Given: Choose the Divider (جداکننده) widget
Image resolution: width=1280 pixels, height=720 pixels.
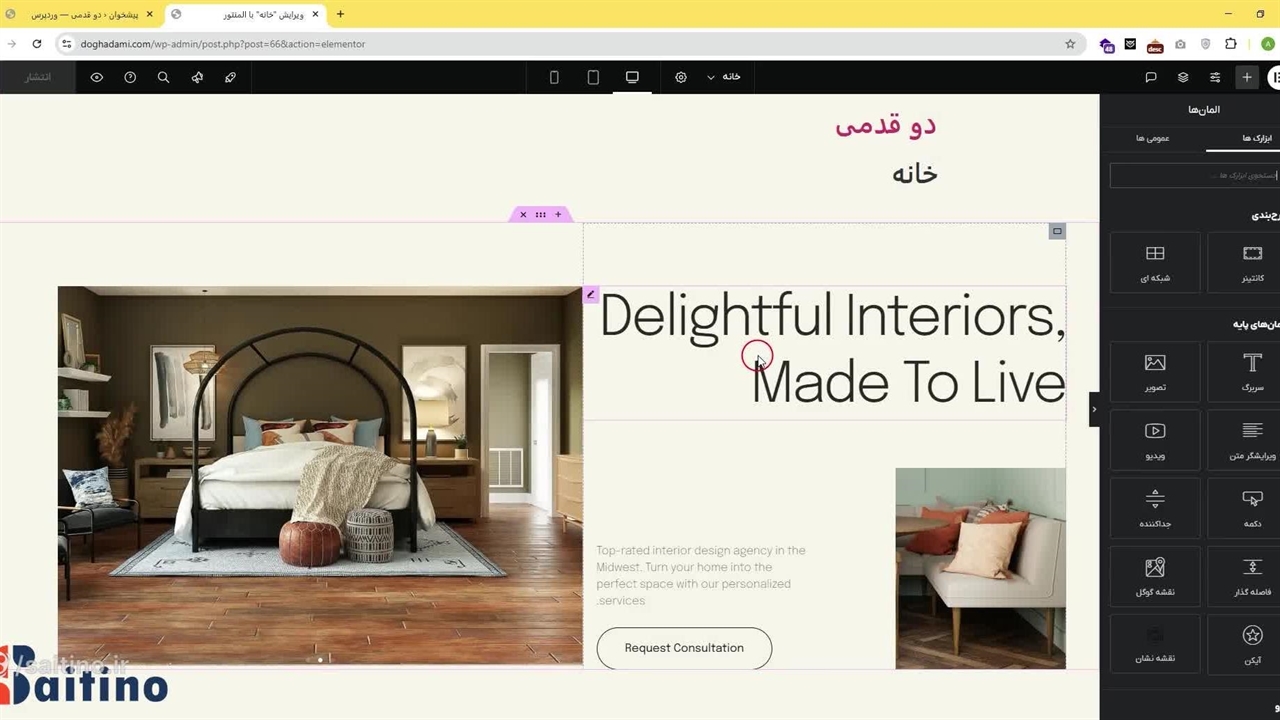Looking at the screenshot, I should [x=1155, y=508].
